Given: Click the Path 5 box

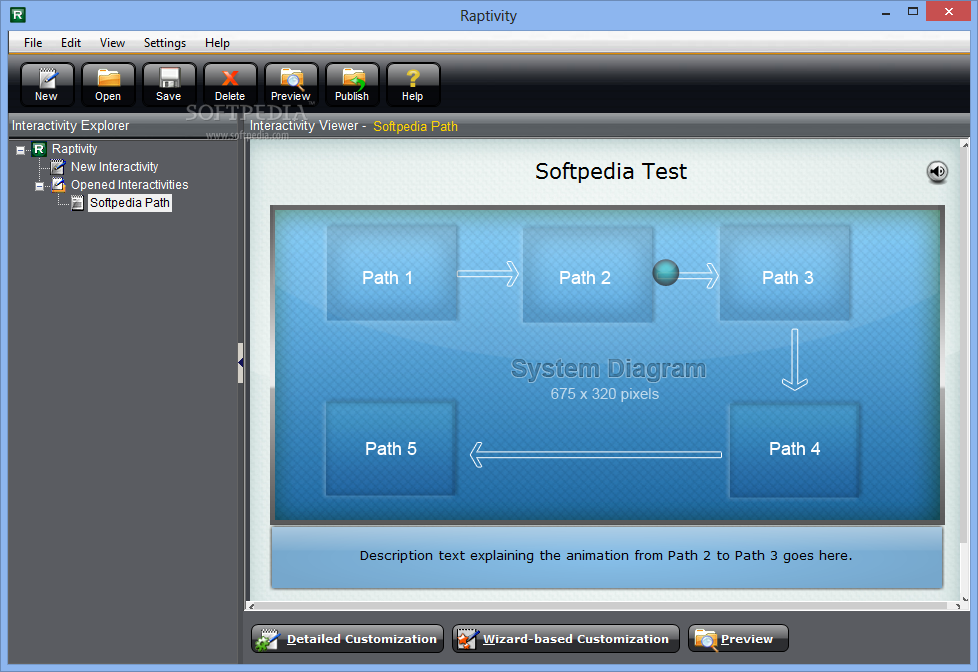Looking at the screenshot, I should (x=390, y=448).
